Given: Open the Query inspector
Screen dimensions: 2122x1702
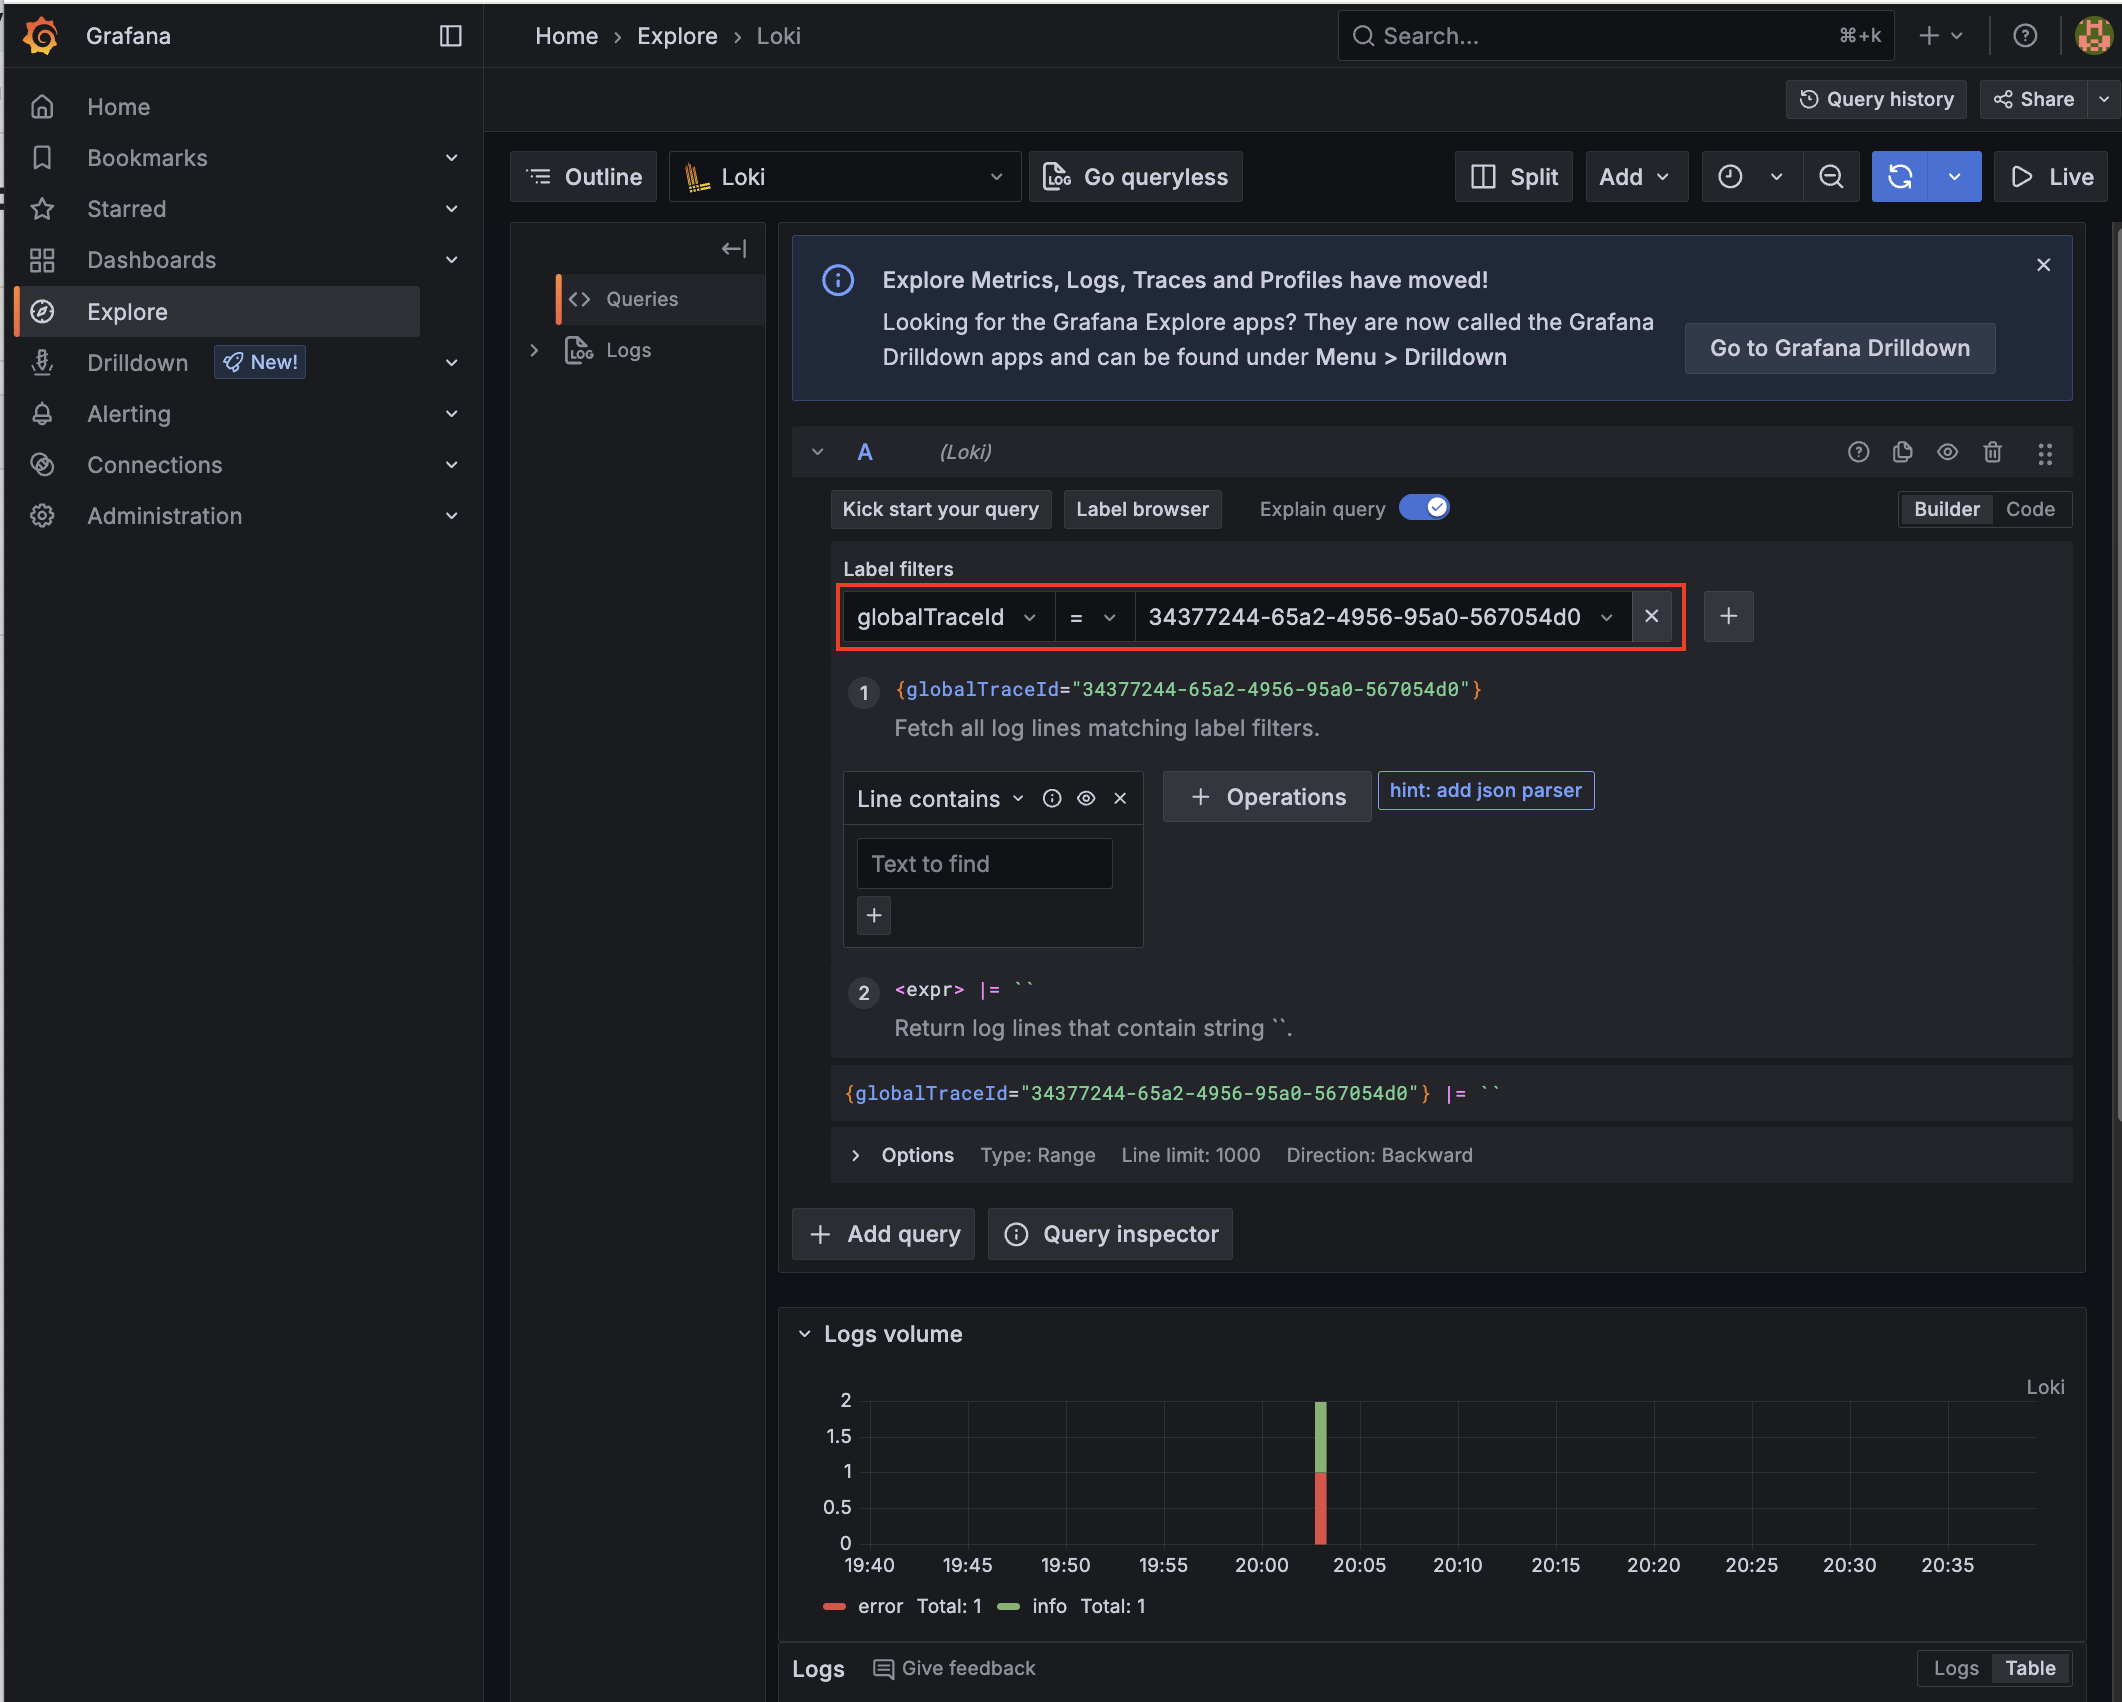Looking at the screenshot, I should coord(1110,1234).
